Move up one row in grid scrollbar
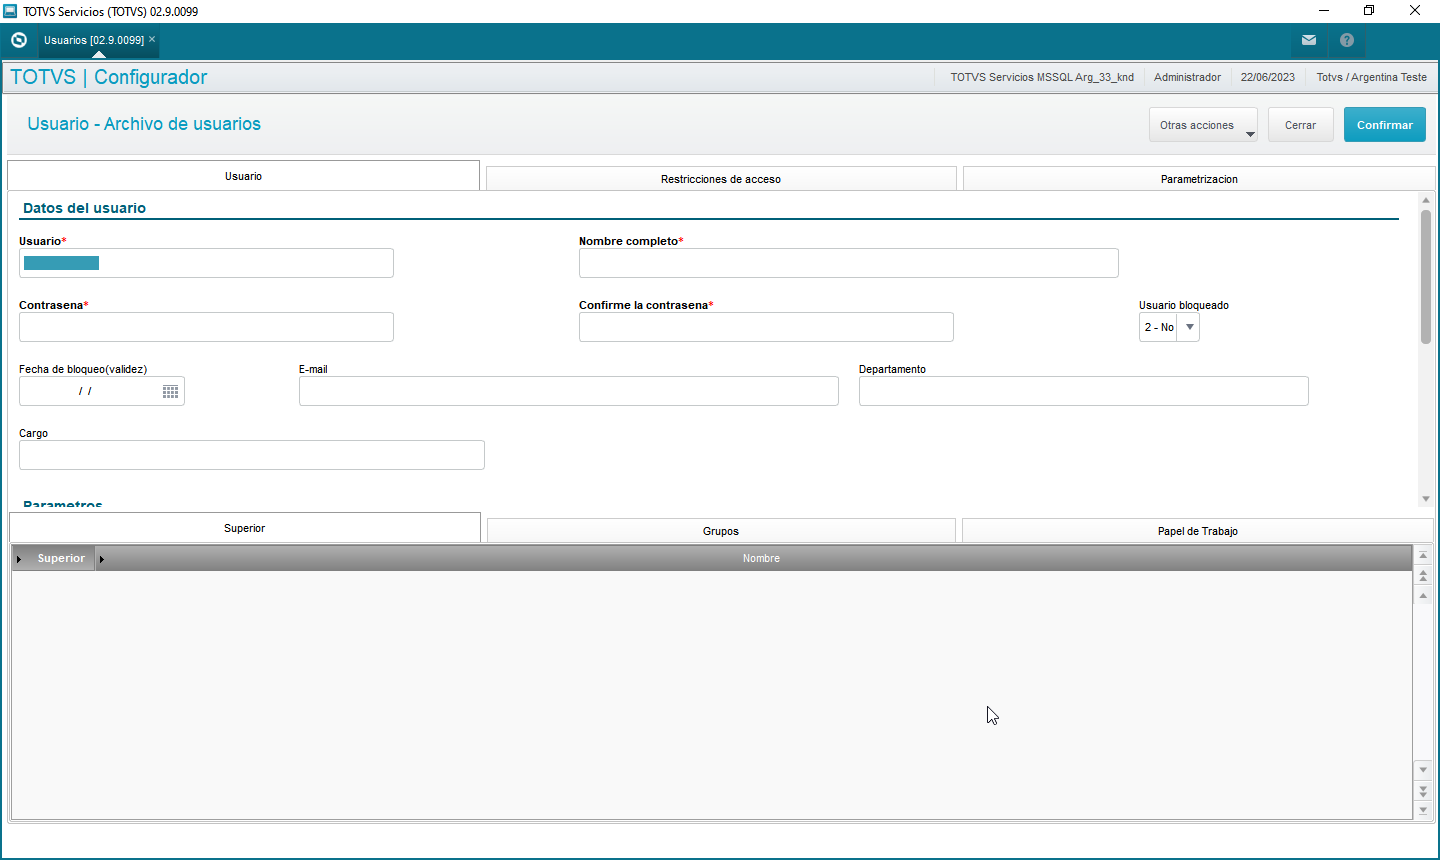This screenshot has width=1440, height=860. pos(1423,596)
